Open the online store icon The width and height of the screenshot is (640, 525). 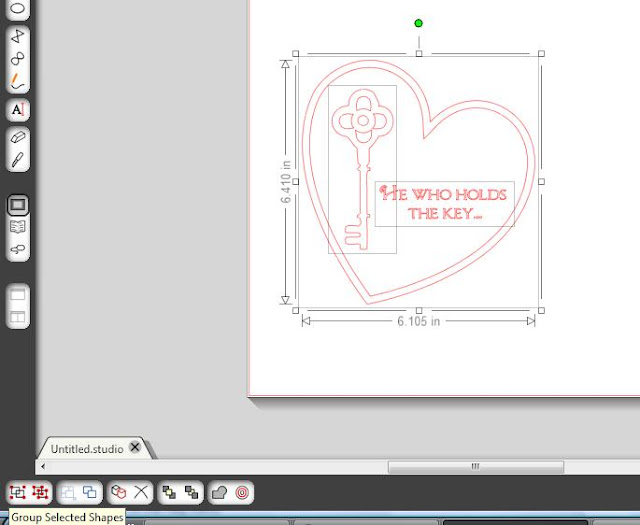[18, 249]
